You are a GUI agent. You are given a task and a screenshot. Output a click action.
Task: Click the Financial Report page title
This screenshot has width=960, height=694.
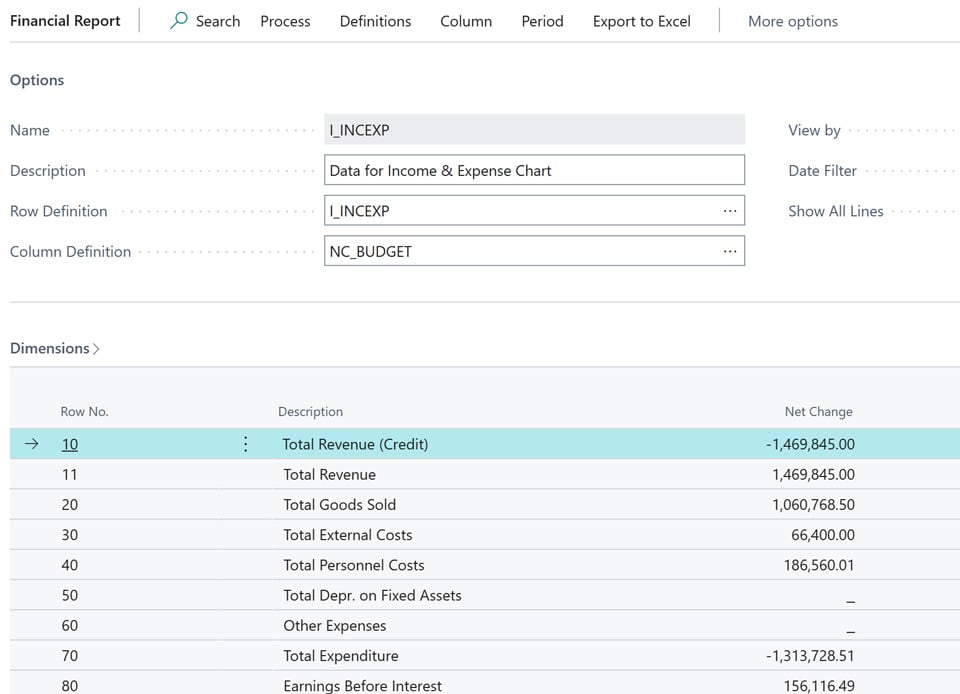pyautogui.click(x=65, y=21)
